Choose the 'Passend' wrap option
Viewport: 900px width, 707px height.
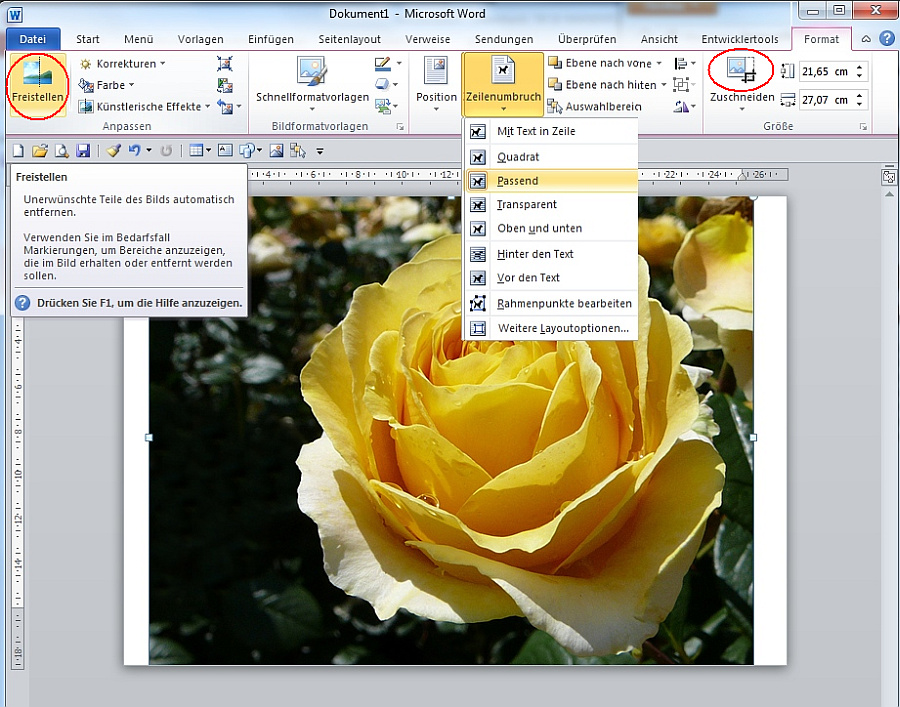[x=517, y=181]
